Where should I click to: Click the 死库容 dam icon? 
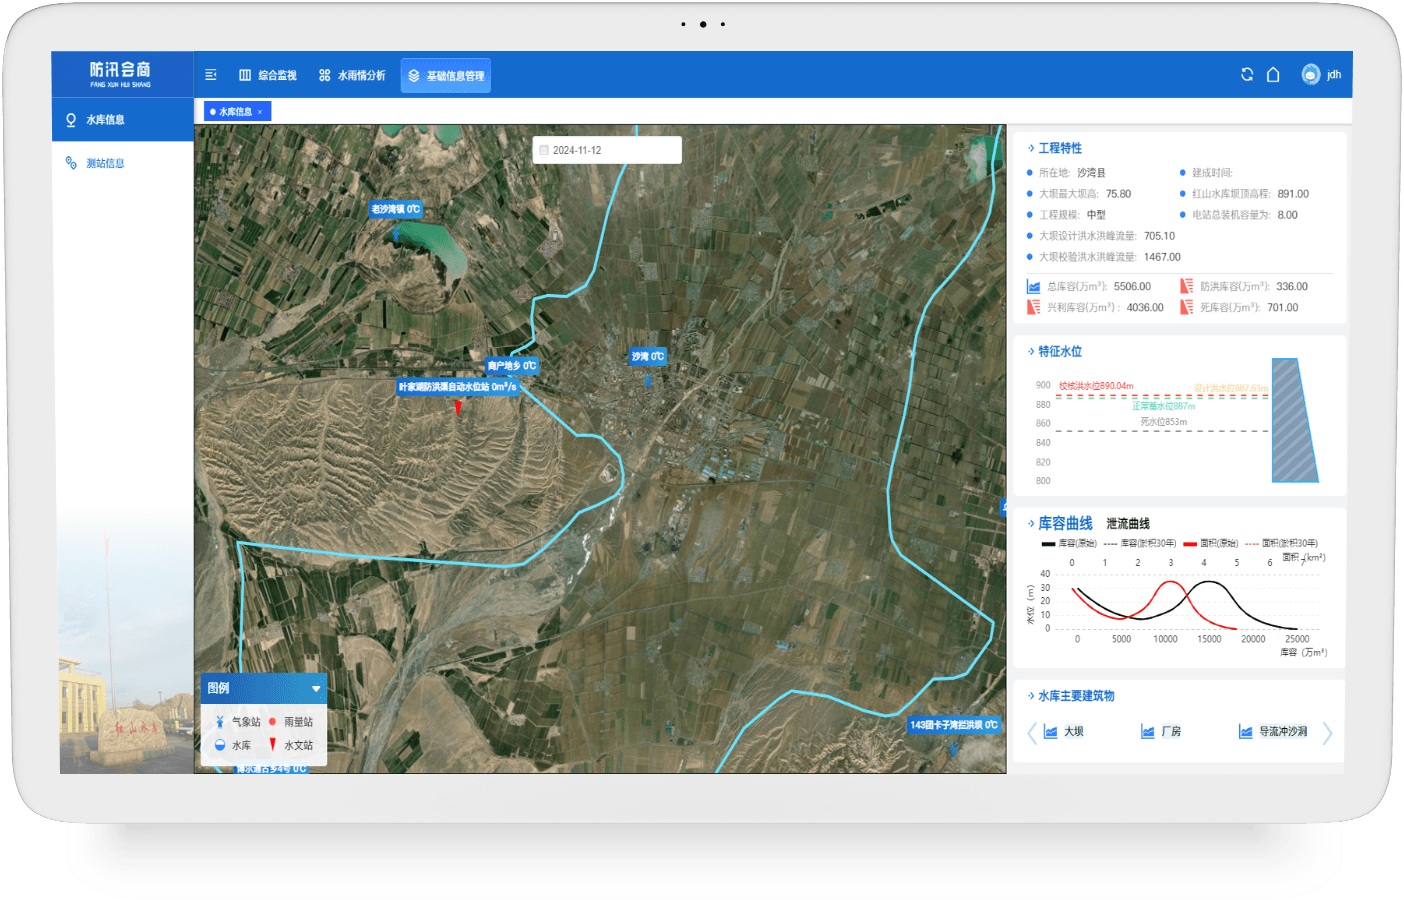click(x=1187, y=307)
